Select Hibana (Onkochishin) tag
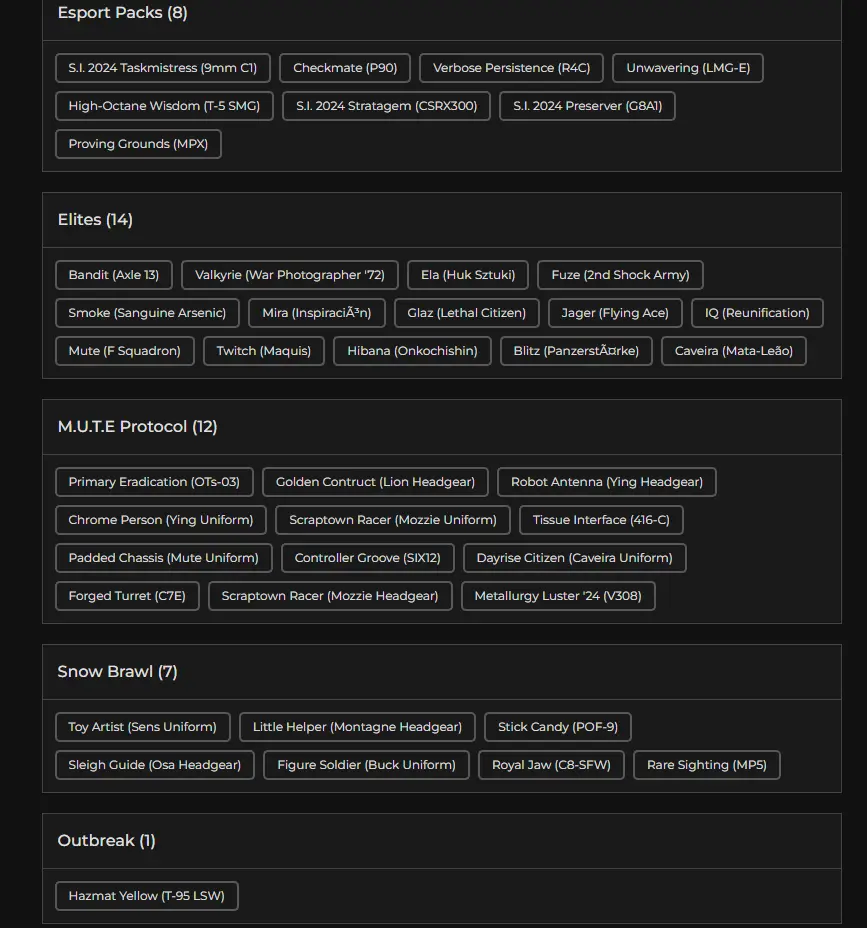This screenshot has height=928, width=867. 412,351
